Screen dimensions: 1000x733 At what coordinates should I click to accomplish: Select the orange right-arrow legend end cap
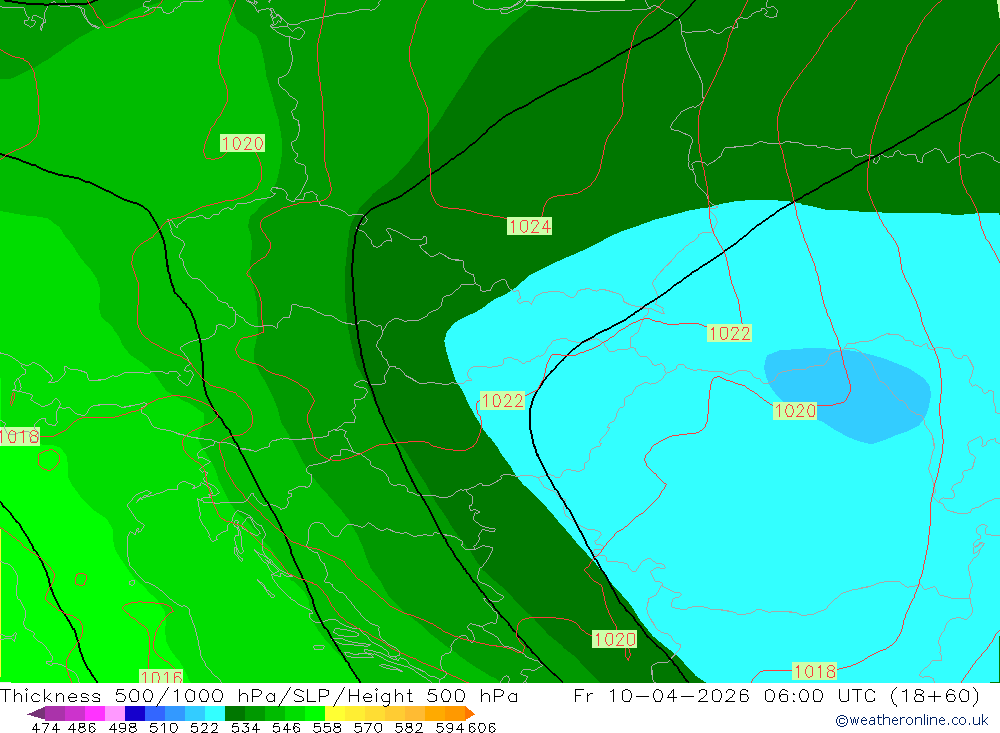click(x=469, y=713)
